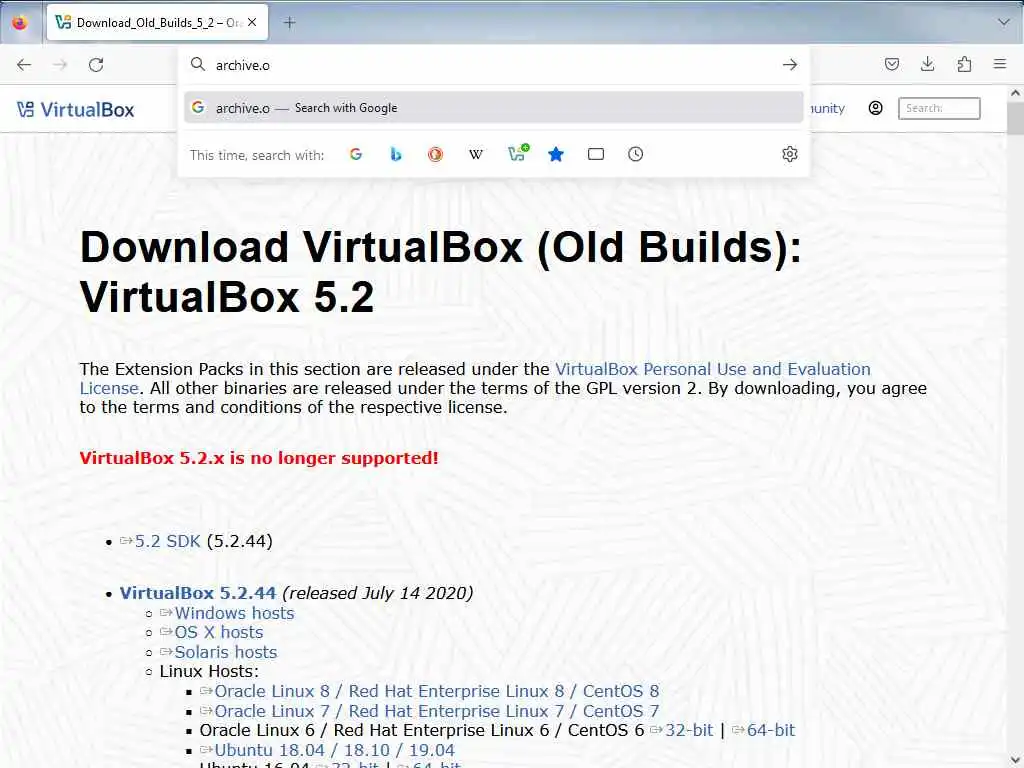1024x768 pixels.
Task: Download the Solaris hosts build
Action: click(x=225, y=652)
